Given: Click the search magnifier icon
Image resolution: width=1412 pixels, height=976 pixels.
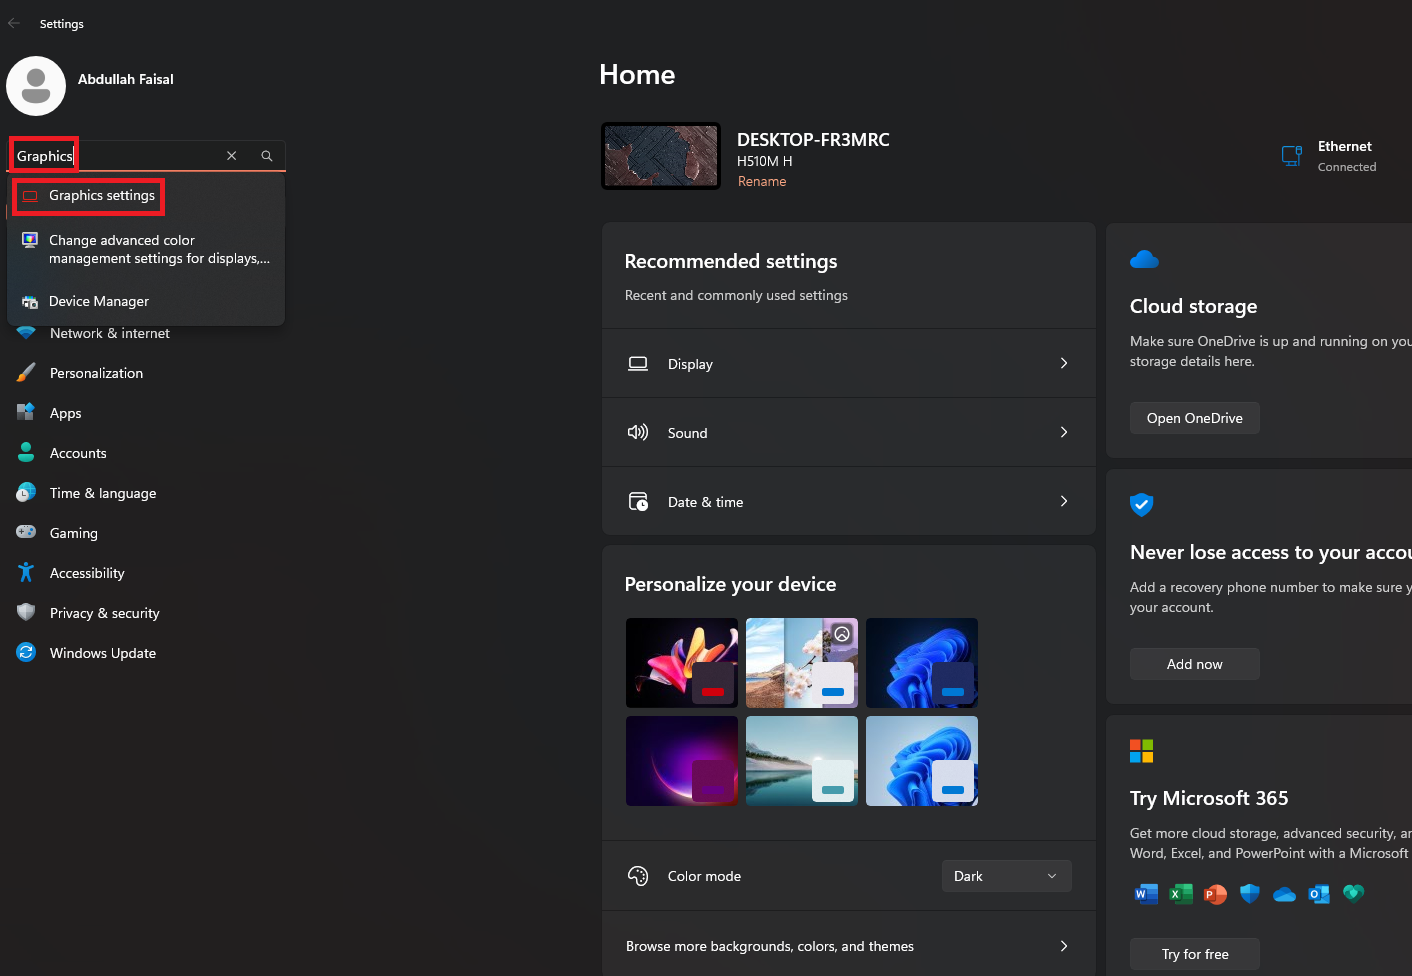Looking at the screenshot, I should (267, 156).
